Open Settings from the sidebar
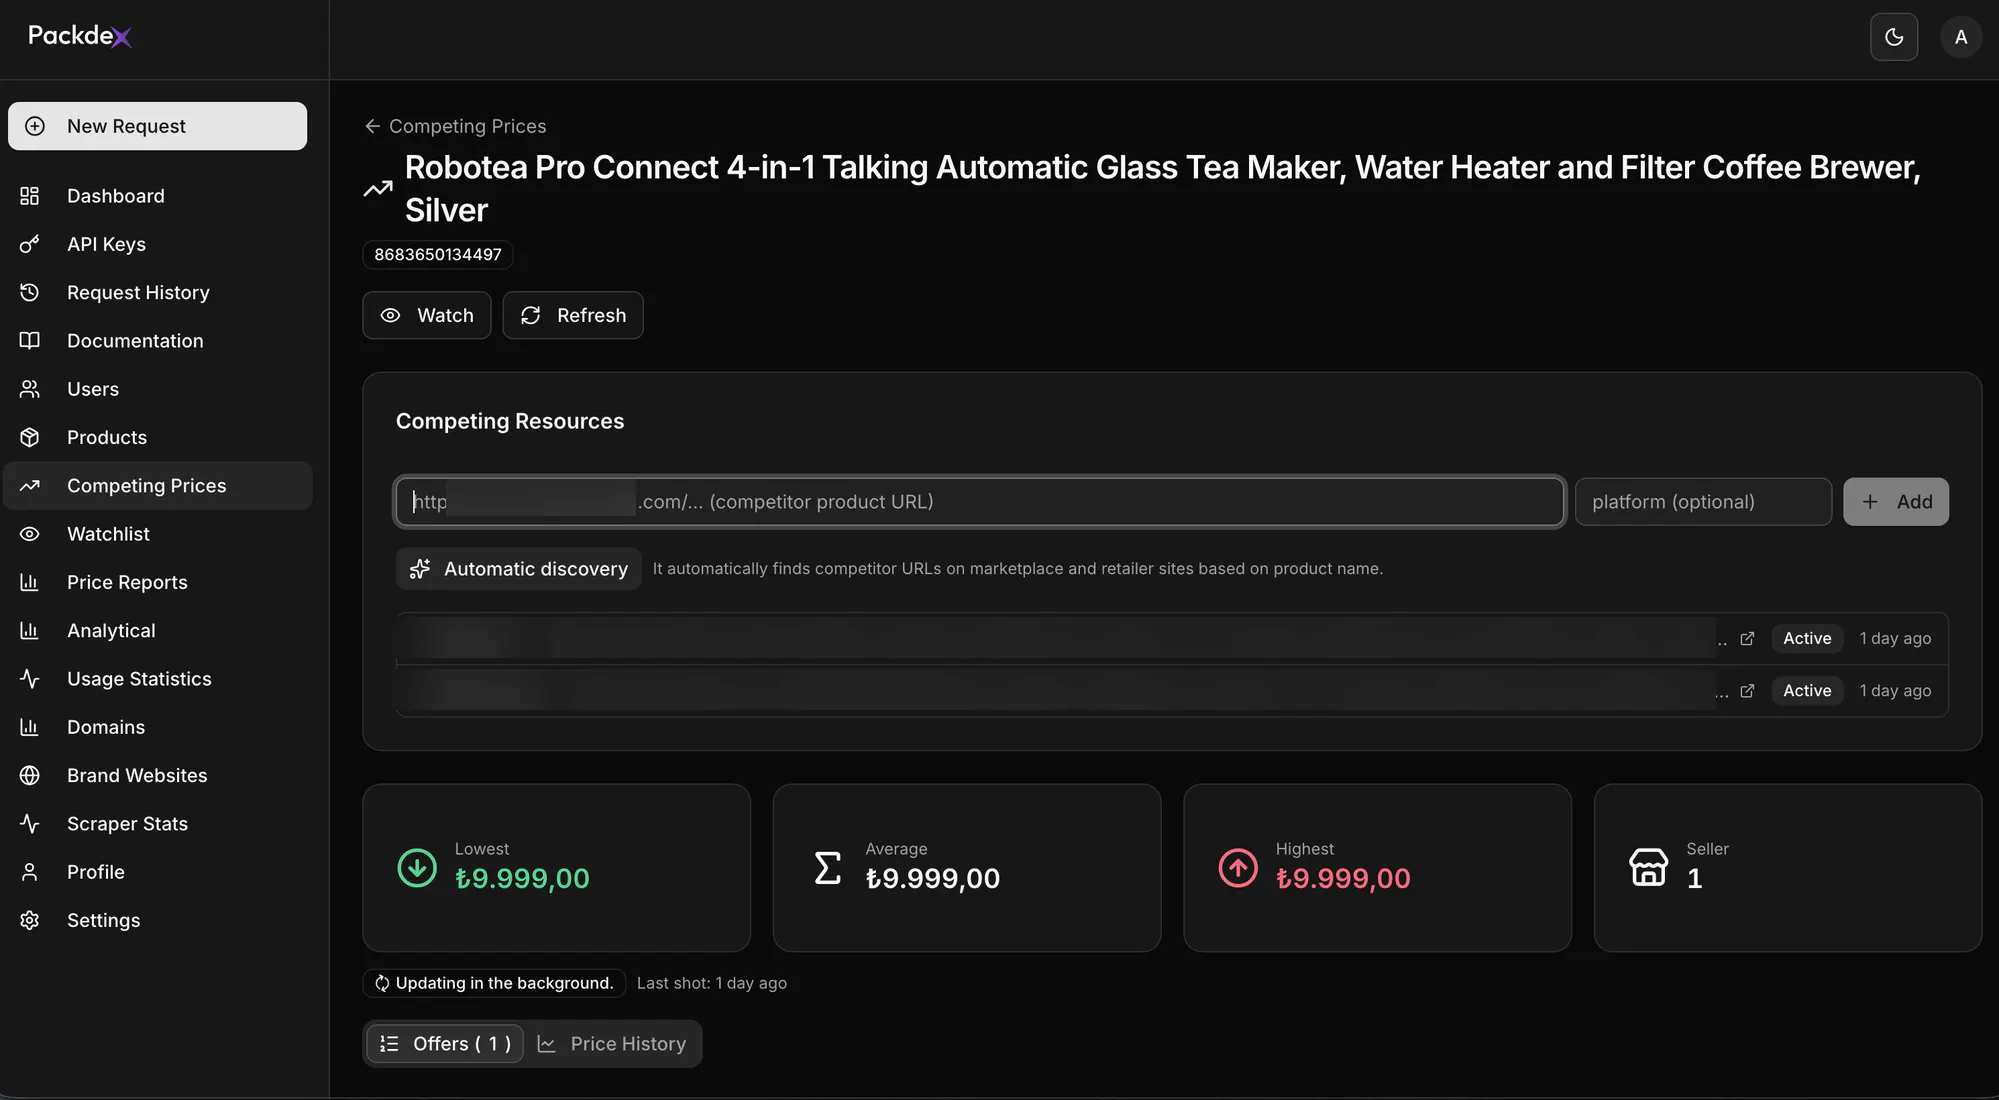This screenshot has height=1100, width=1999. point(158,920)
